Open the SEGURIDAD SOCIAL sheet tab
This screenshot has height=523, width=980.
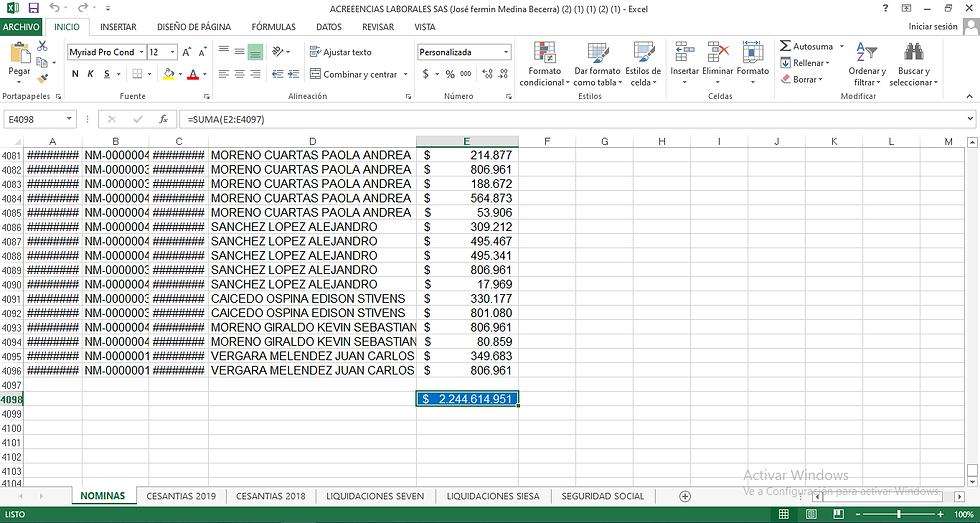click(602, 496)
